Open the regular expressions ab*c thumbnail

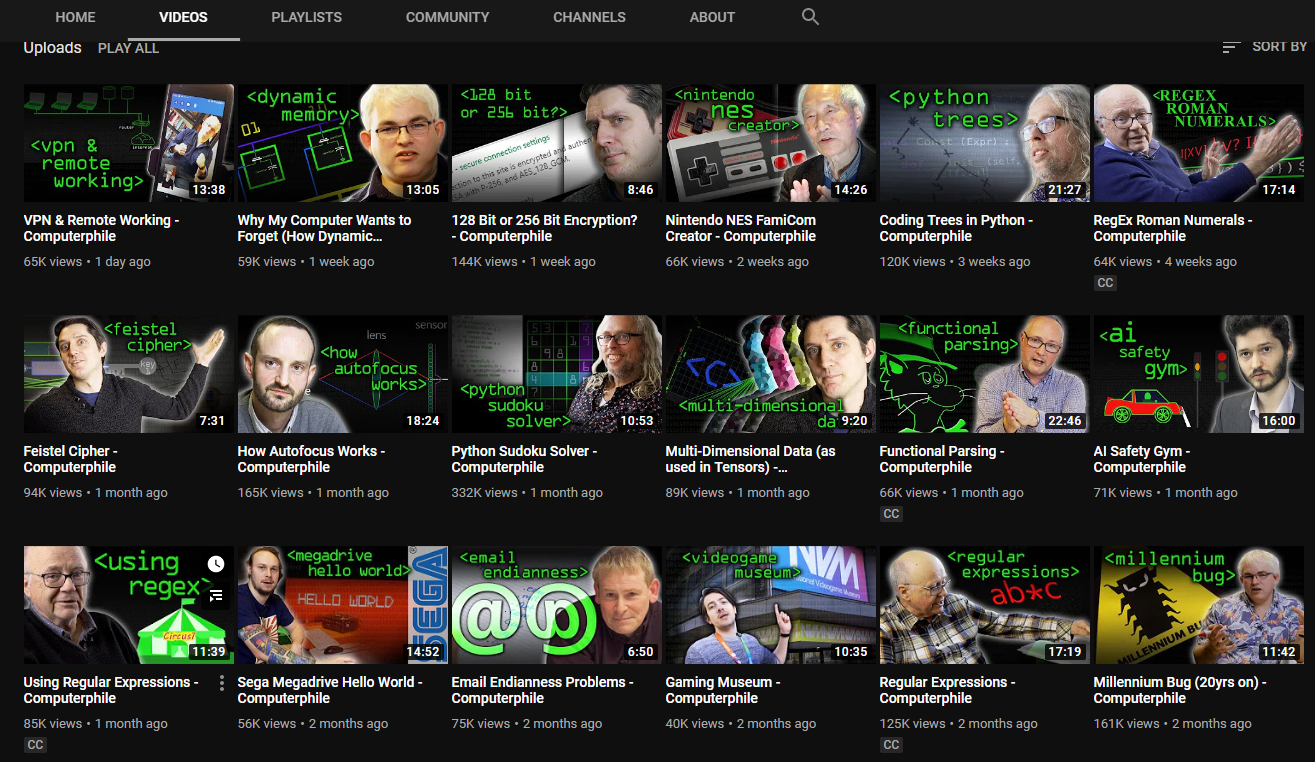click(x=985, y=605)
